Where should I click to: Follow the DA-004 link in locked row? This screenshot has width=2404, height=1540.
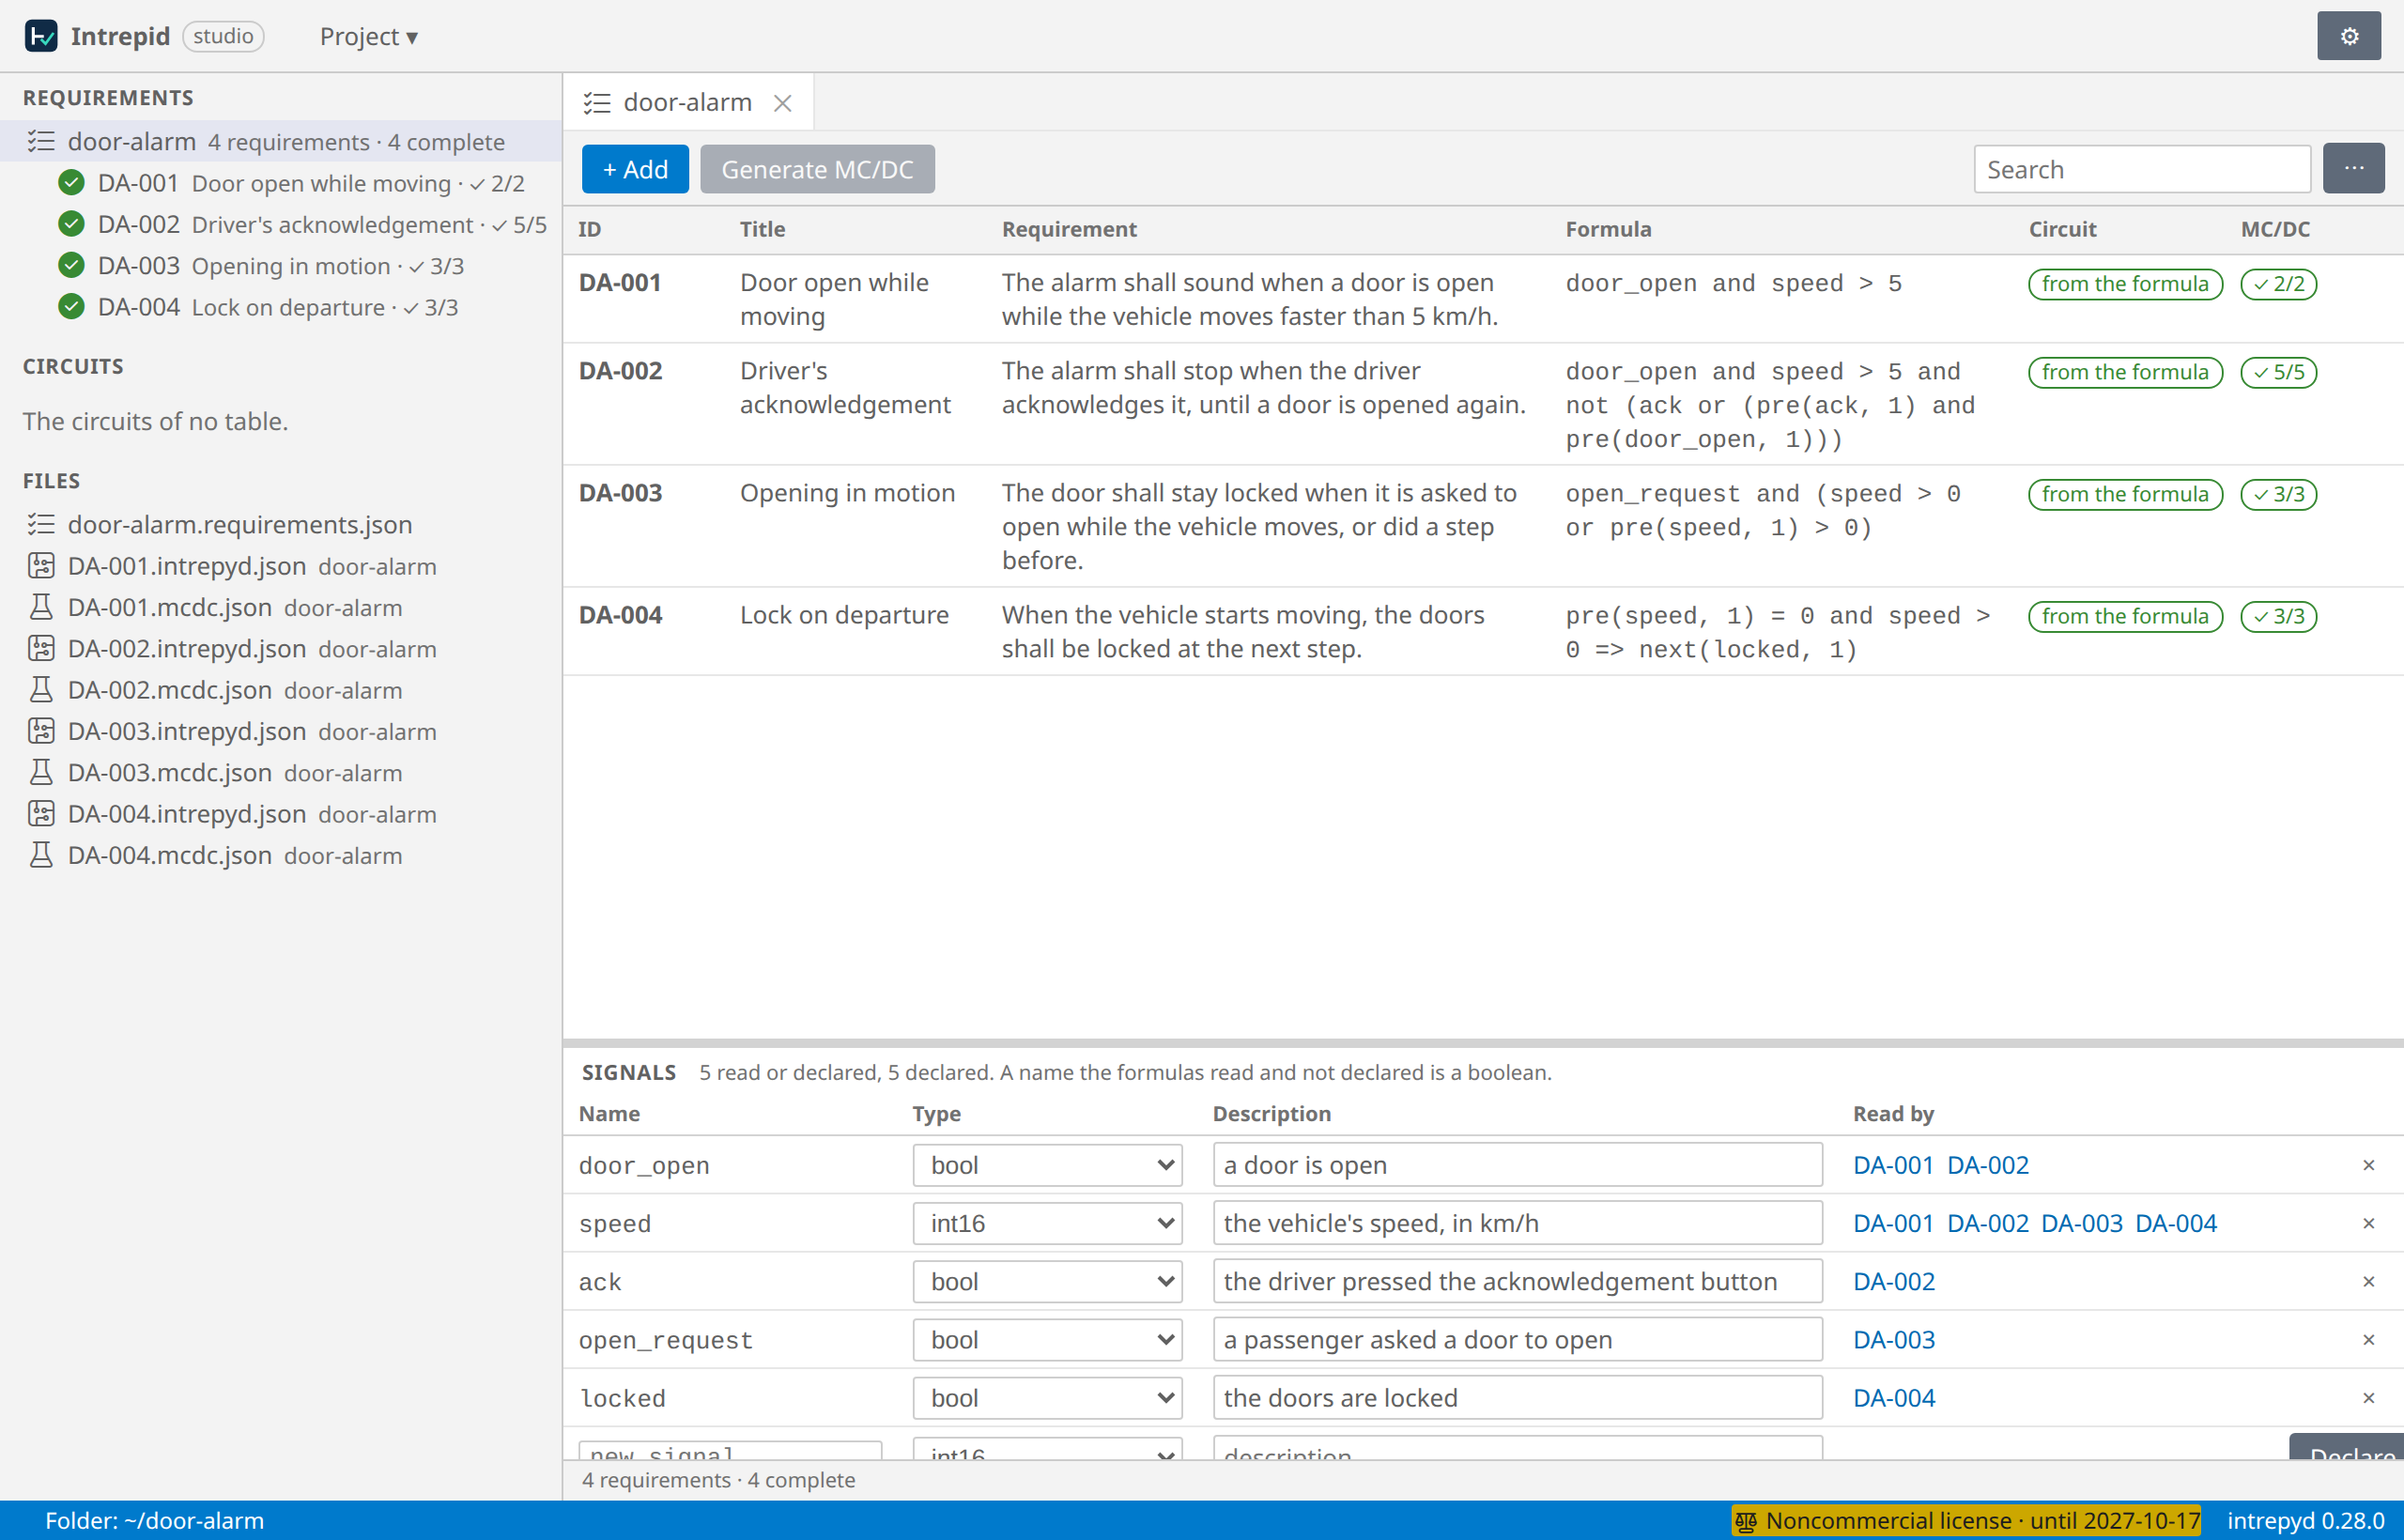1893,1397
